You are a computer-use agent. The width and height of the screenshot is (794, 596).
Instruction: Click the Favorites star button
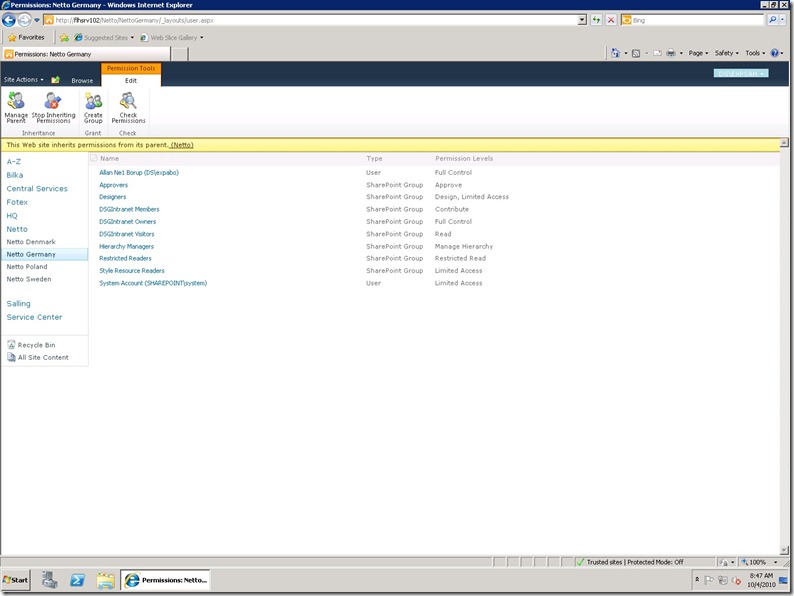coord(26,37)
